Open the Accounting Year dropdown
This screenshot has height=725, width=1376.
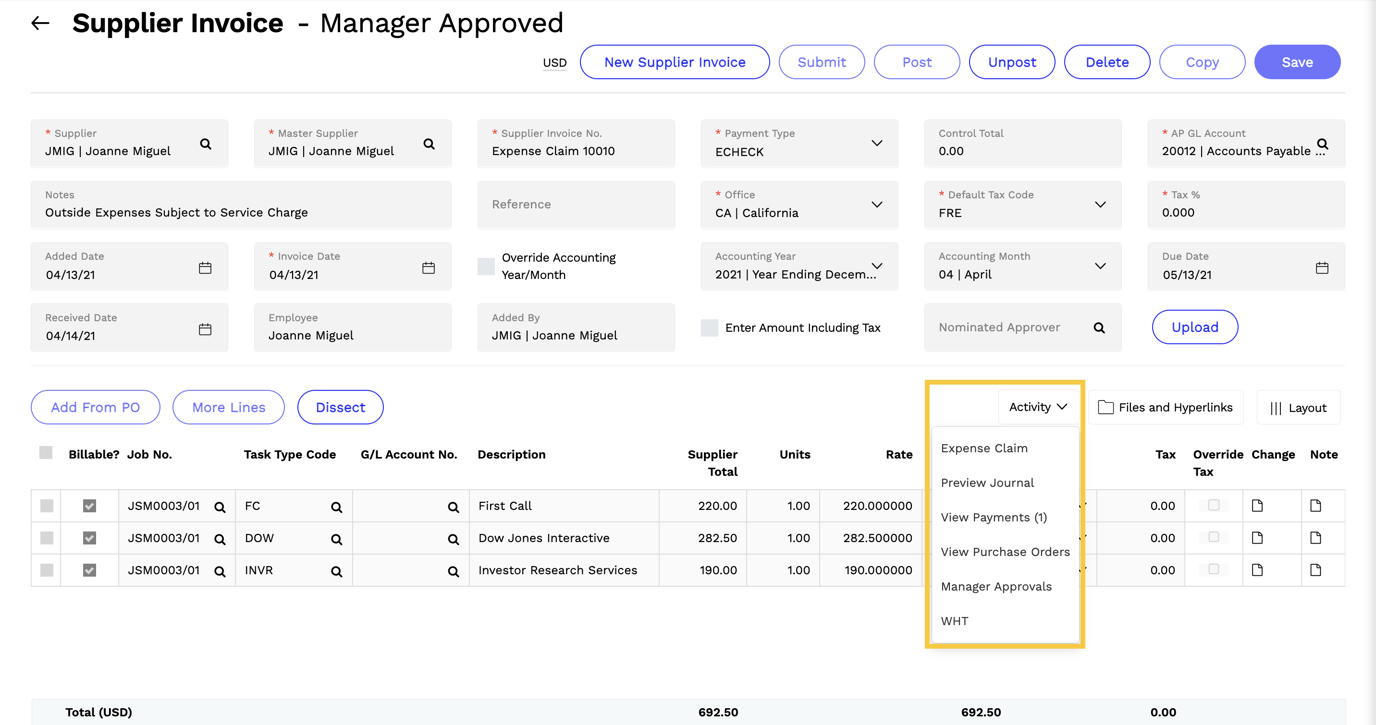click(x=877, y=267)
